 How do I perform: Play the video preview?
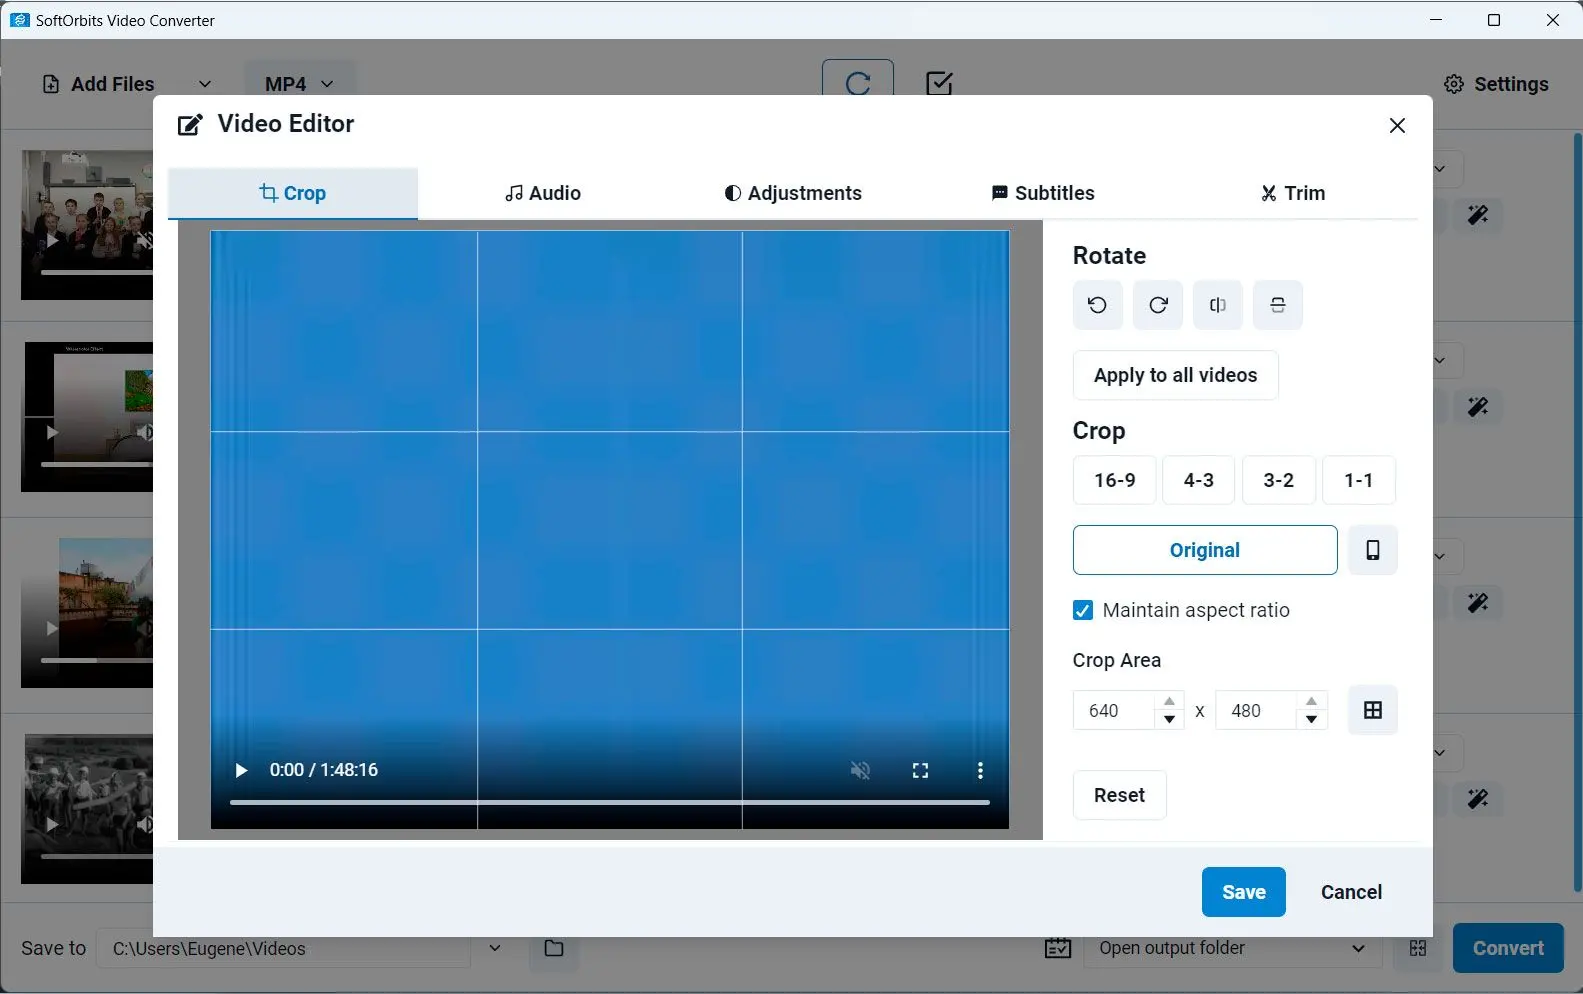coord(241,770)
